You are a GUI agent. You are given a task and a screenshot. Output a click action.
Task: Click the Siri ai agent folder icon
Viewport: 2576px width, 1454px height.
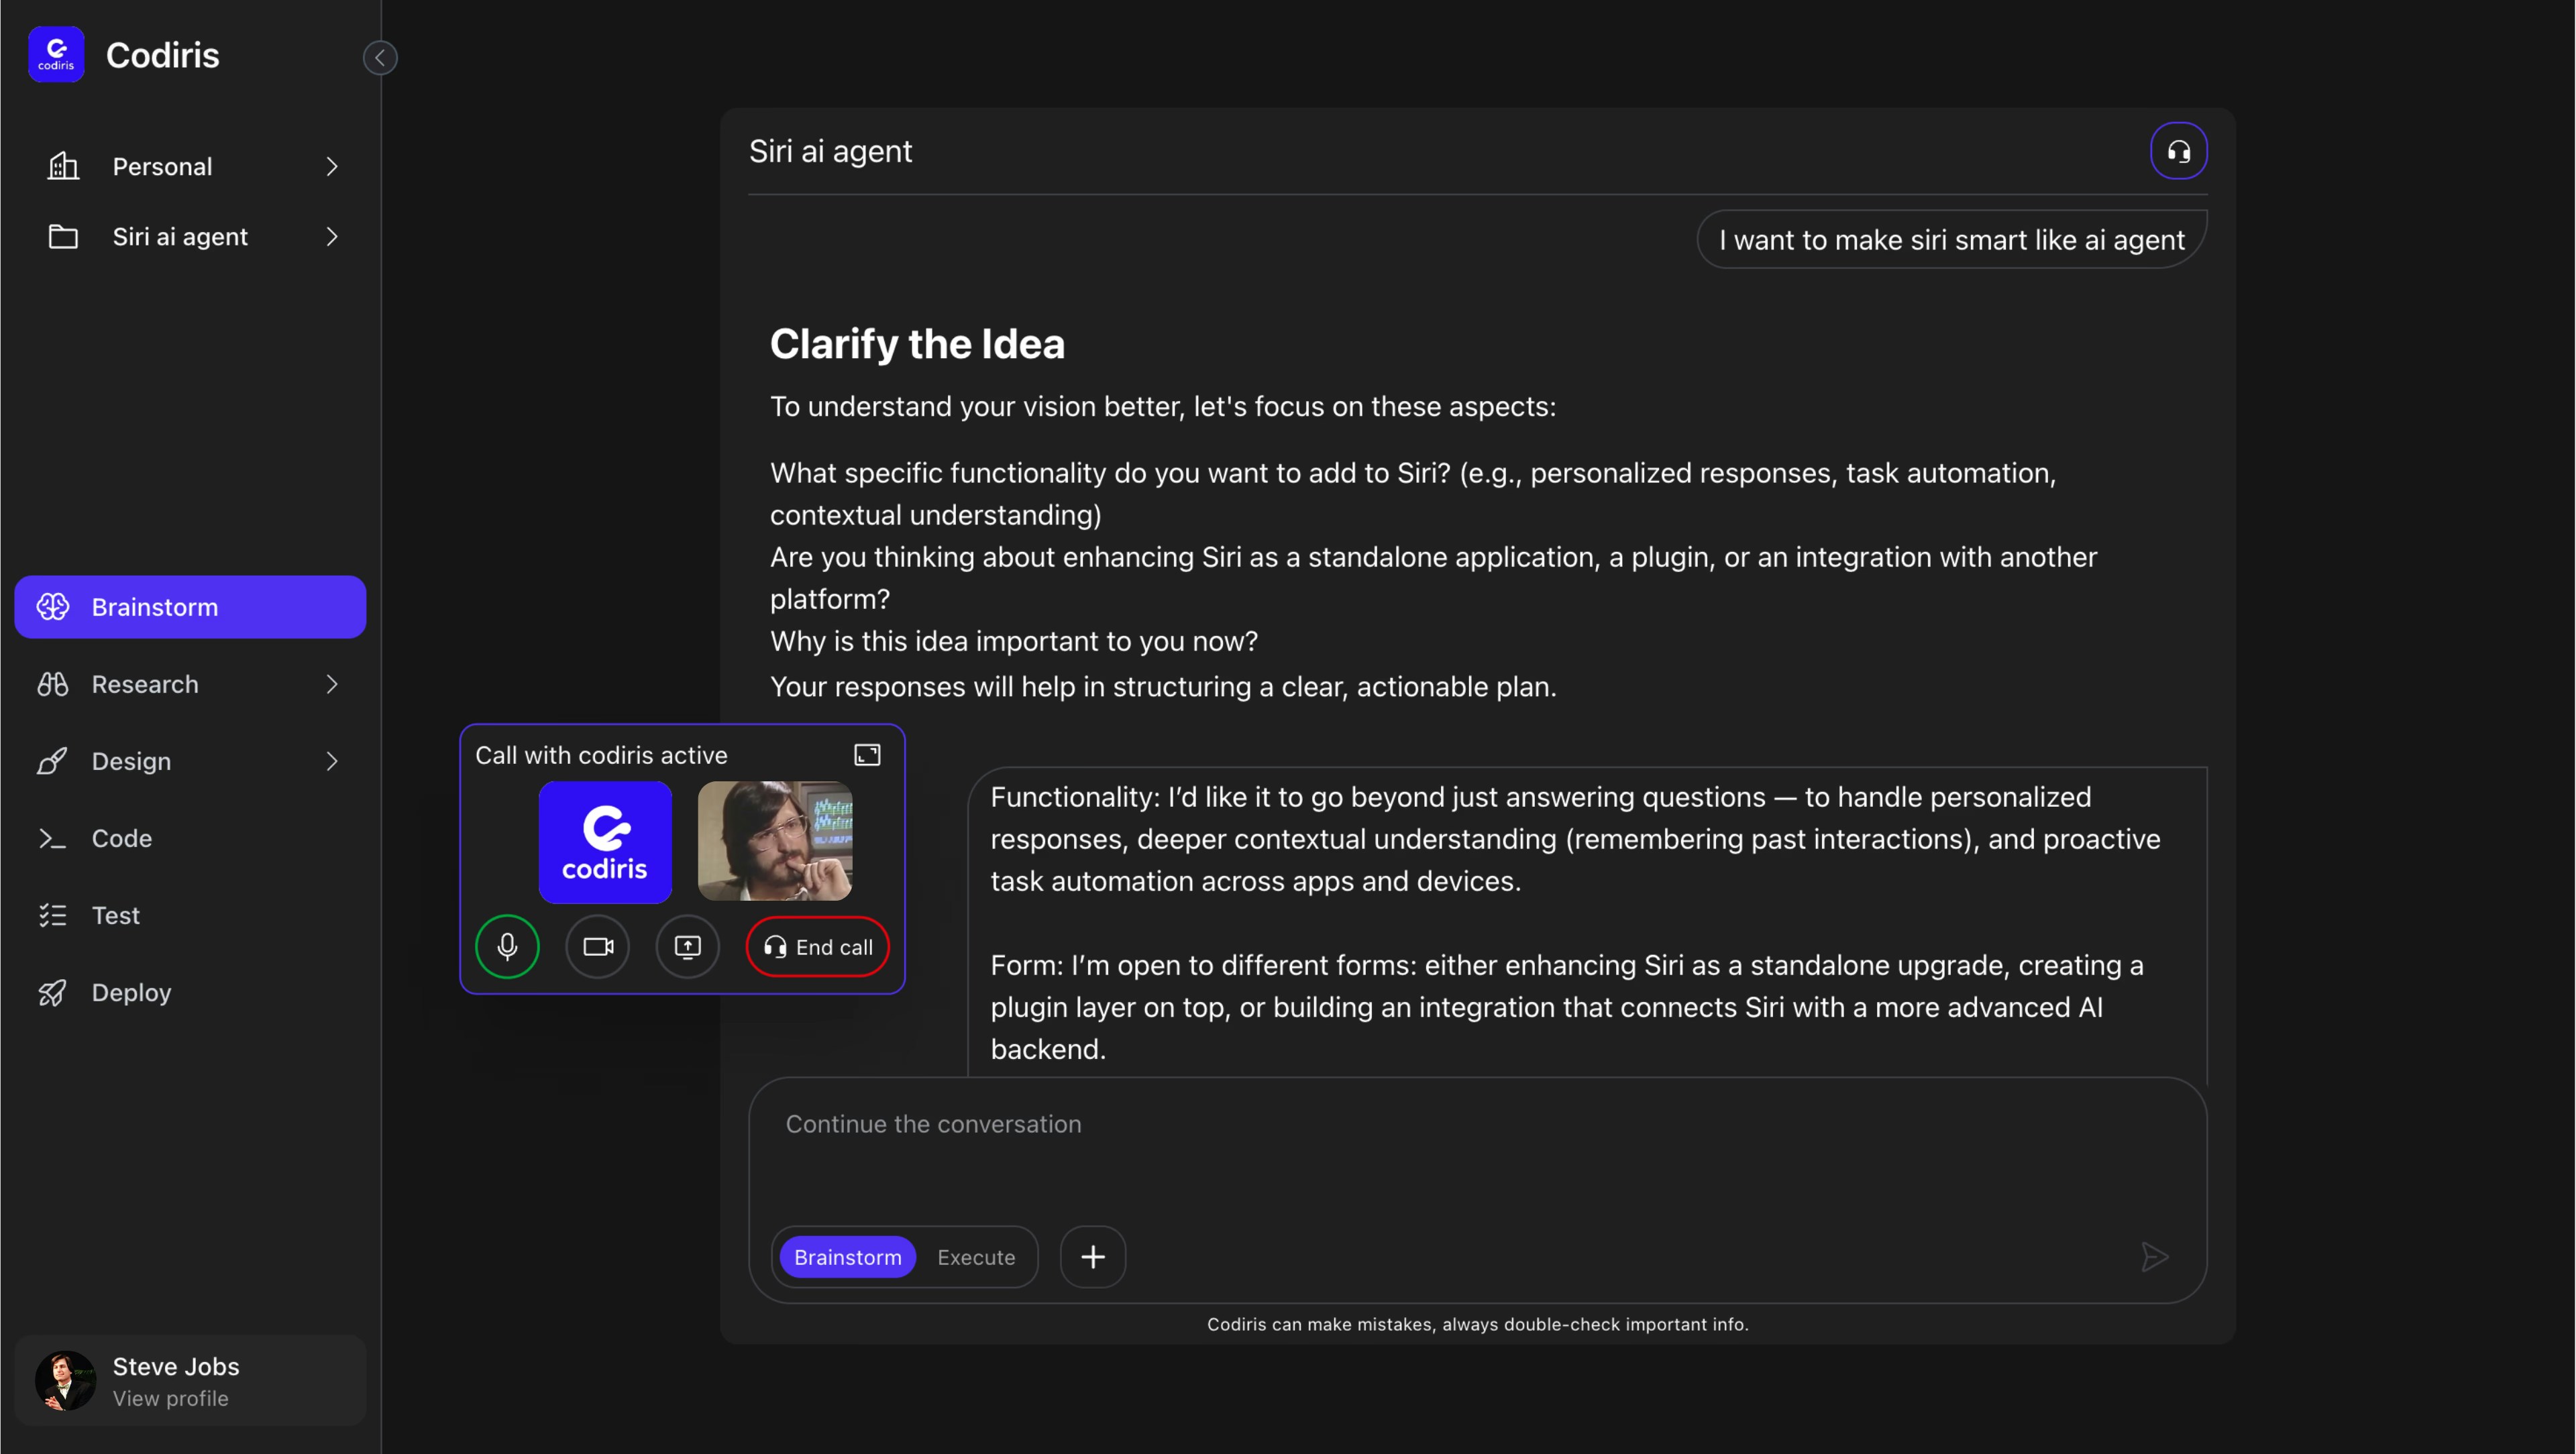63,236
